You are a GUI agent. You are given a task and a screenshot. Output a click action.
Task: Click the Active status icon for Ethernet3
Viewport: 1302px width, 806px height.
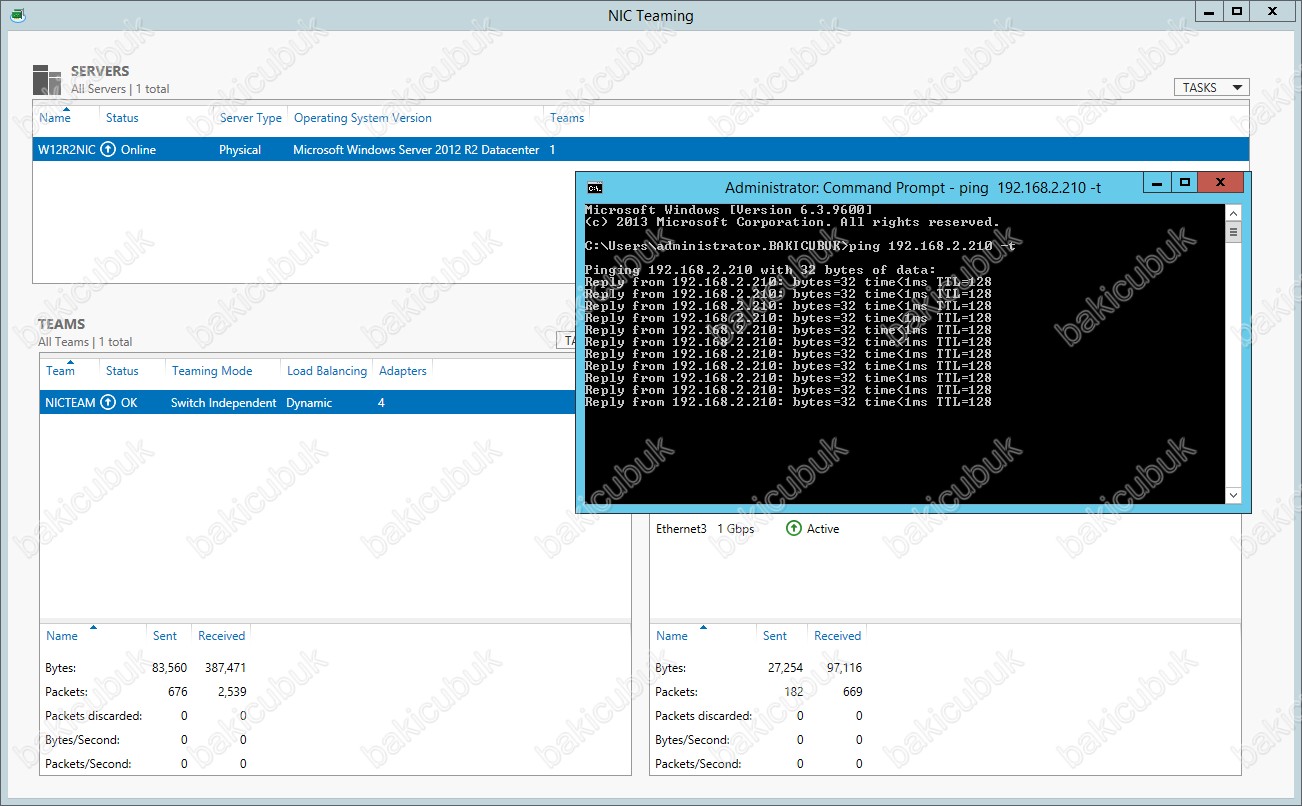tap(794, 528)
